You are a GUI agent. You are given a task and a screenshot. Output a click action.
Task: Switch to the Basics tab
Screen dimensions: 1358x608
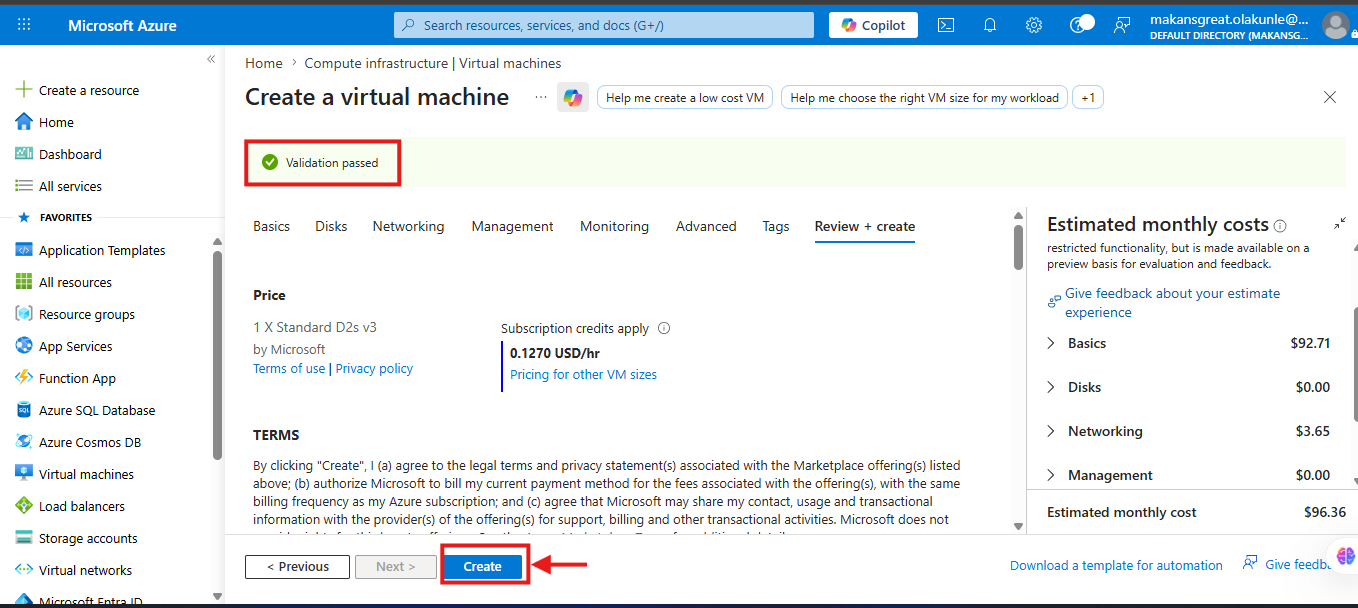point(271,226)
